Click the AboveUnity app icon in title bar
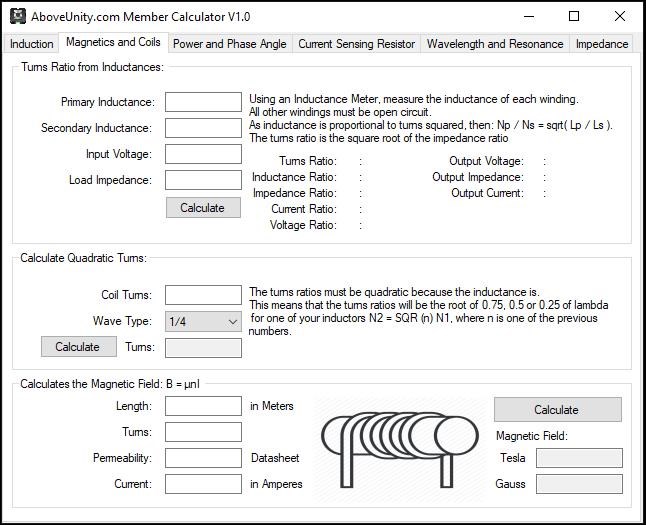This screenshot has height=525, width=646. click(18, 16)
